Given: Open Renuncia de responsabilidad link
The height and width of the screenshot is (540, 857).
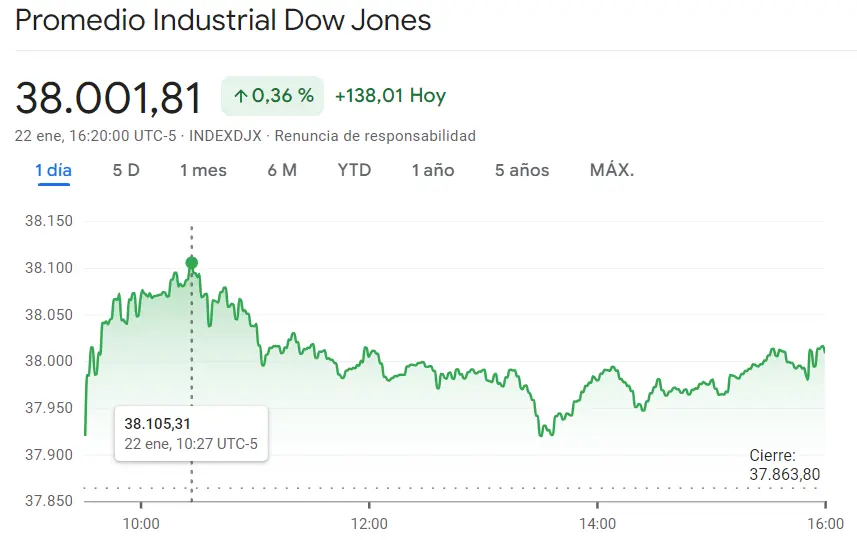Looking at the screenshot, I should (x=375, y=136).
